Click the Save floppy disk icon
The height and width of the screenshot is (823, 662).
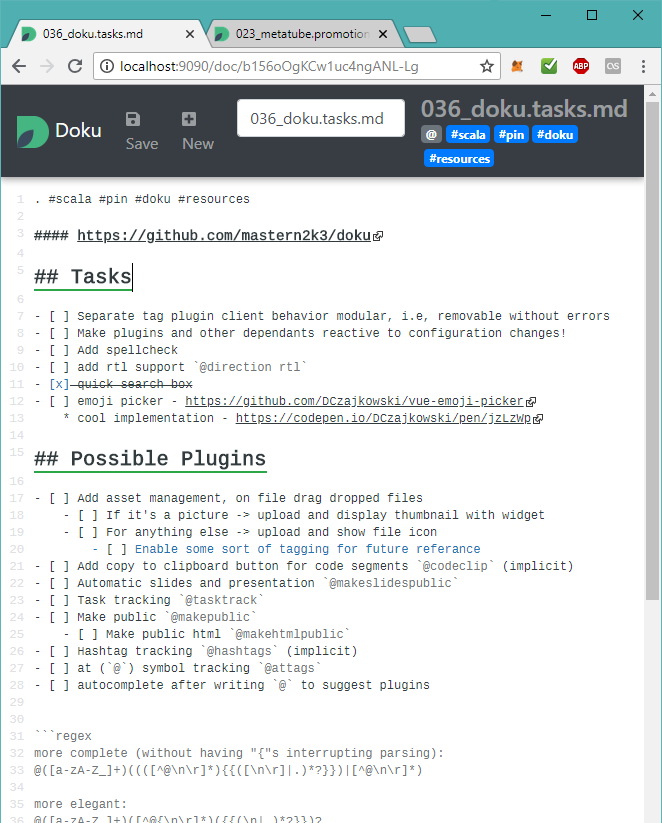133,119
